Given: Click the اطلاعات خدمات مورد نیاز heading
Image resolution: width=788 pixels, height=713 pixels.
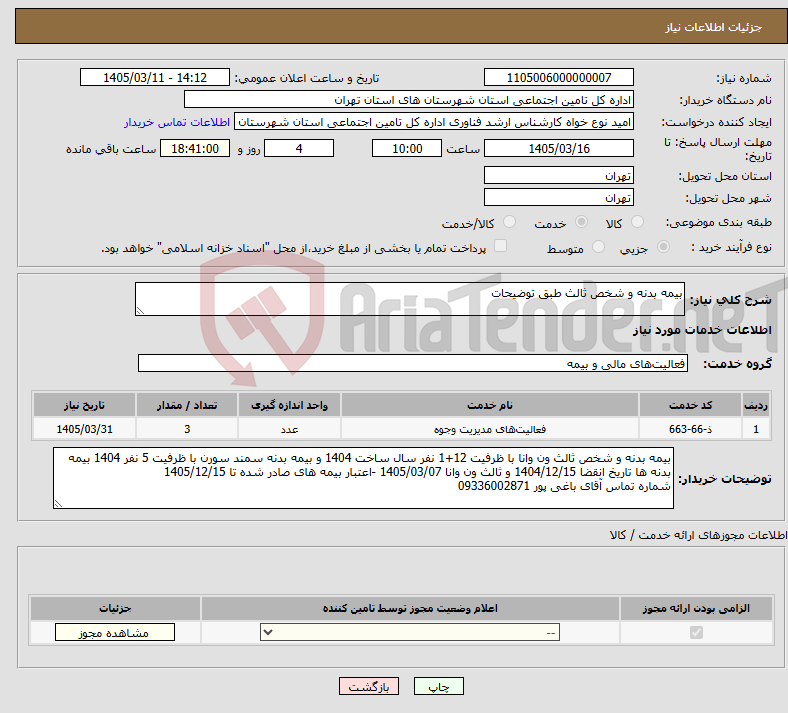Looking at the screenshot, I should coord(702,330).
